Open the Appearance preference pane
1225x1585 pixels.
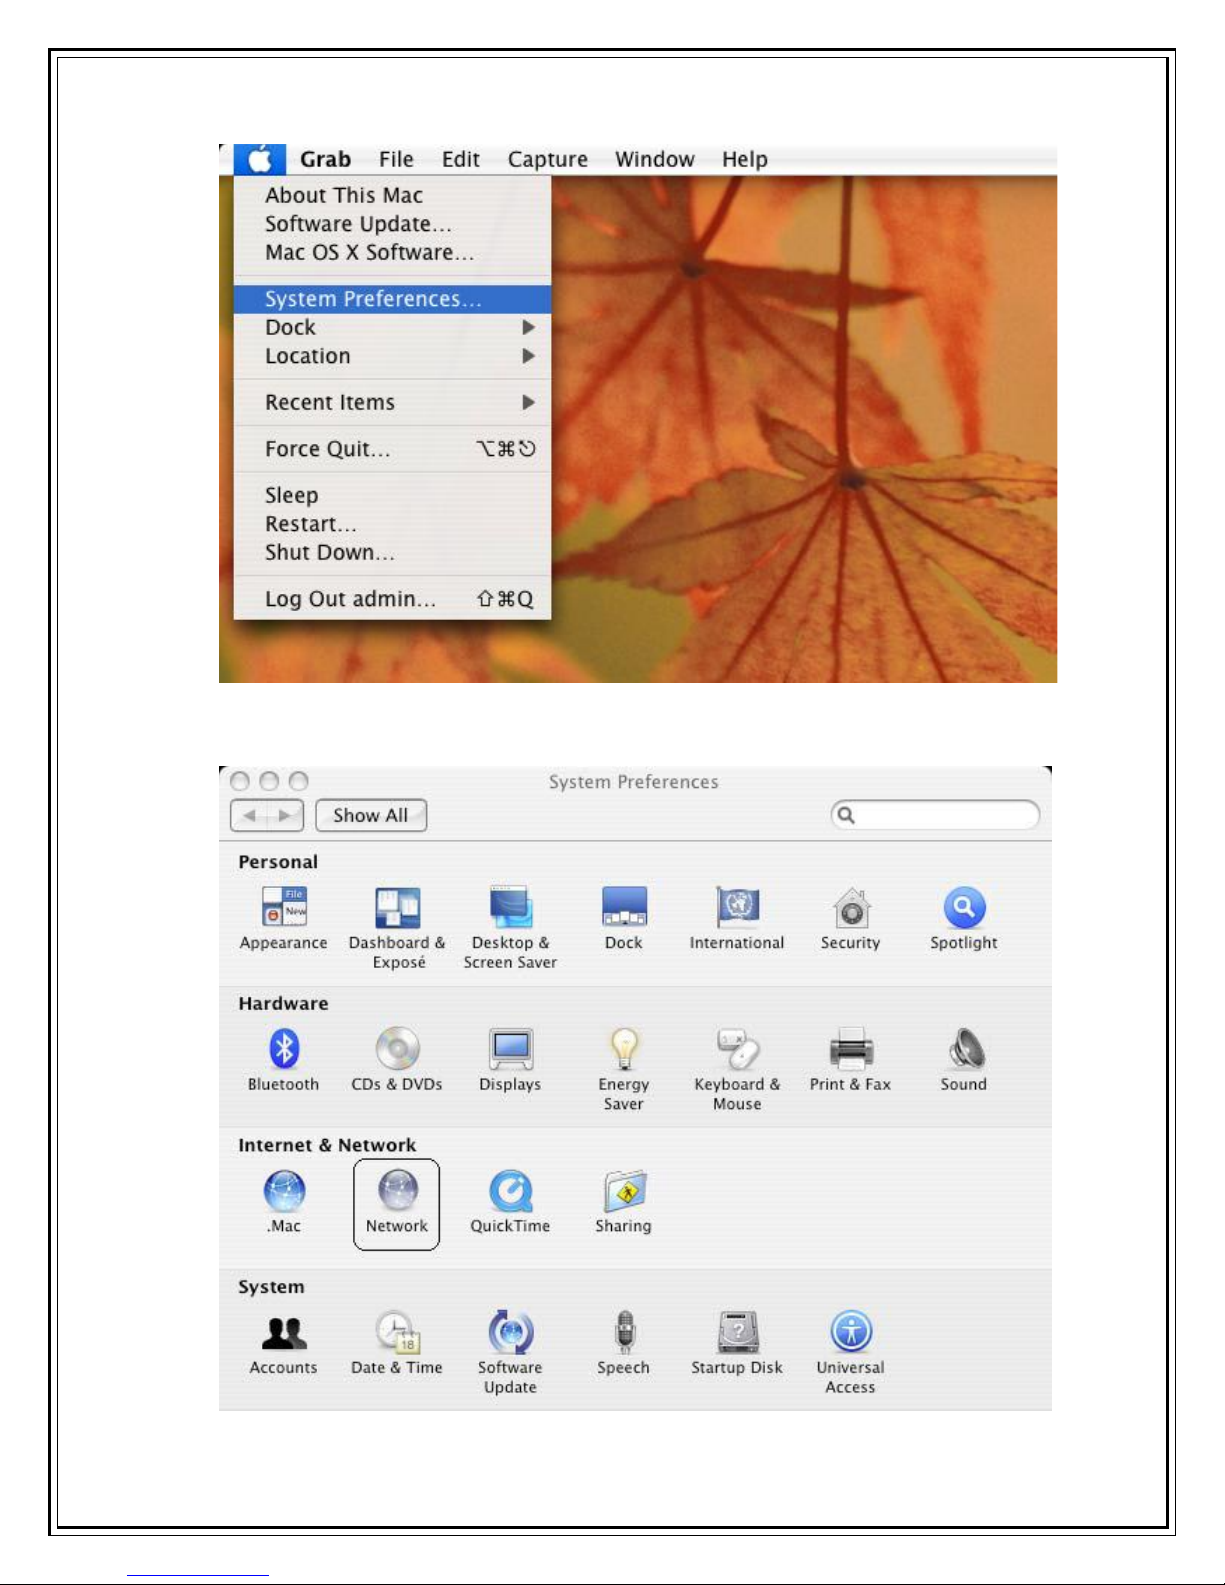[x=284, y=918]
